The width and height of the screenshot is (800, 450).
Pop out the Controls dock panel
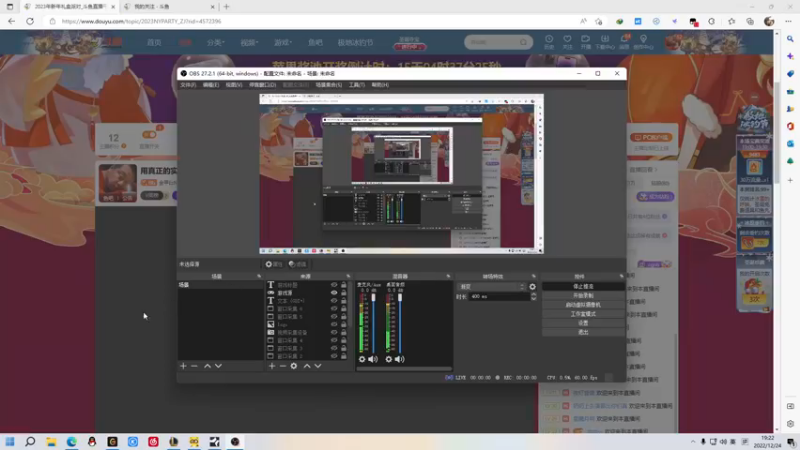tap(621, 277)
